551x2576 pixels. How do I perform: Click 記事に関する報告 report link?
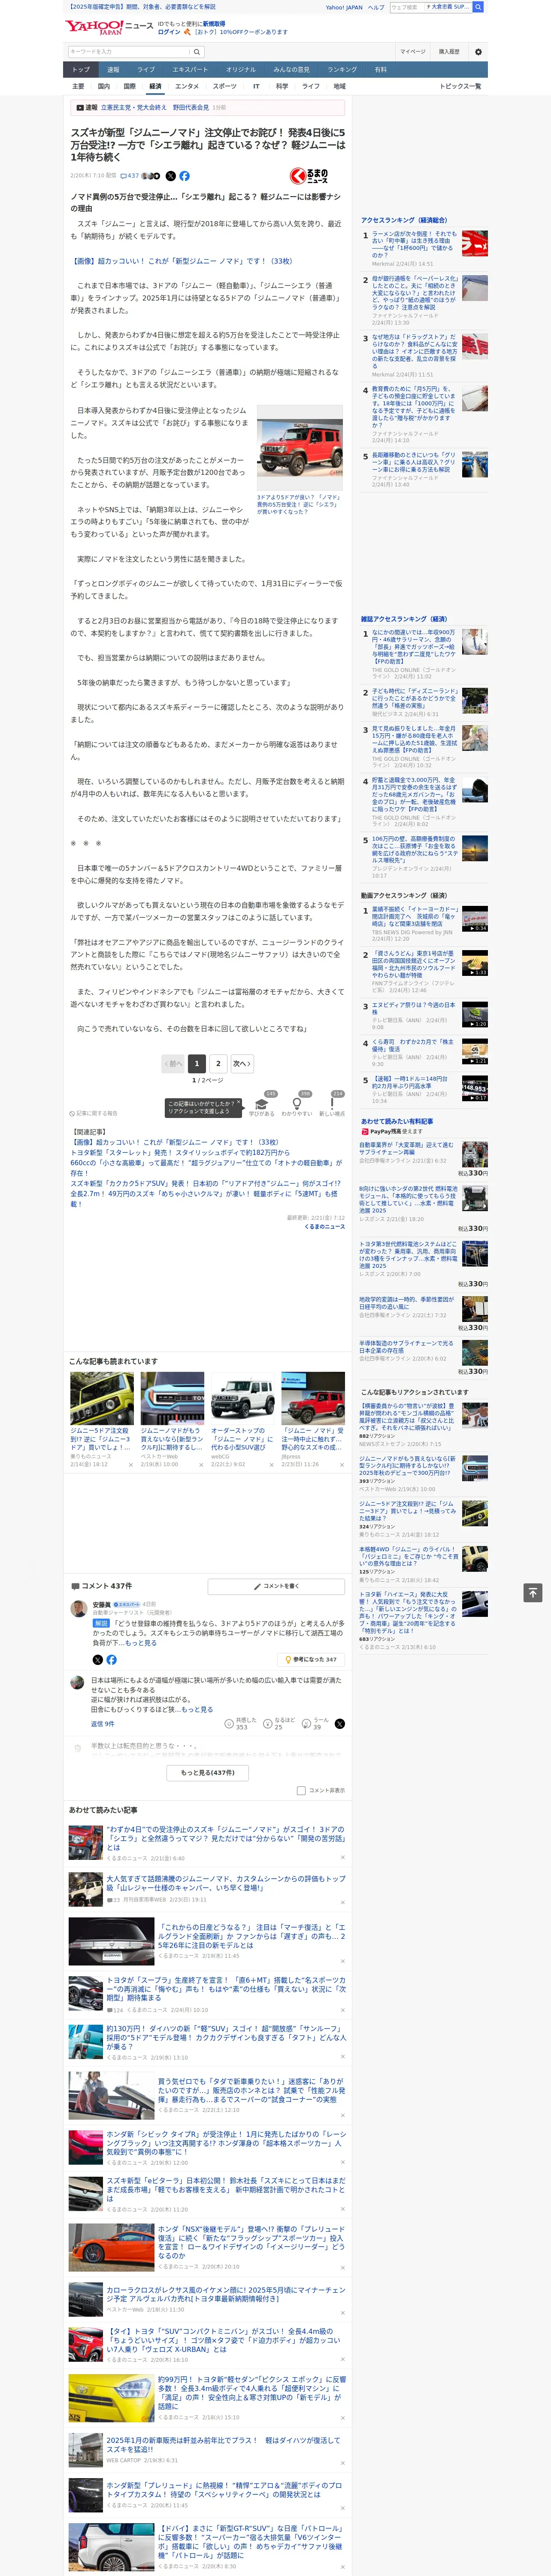(94, 1113)
